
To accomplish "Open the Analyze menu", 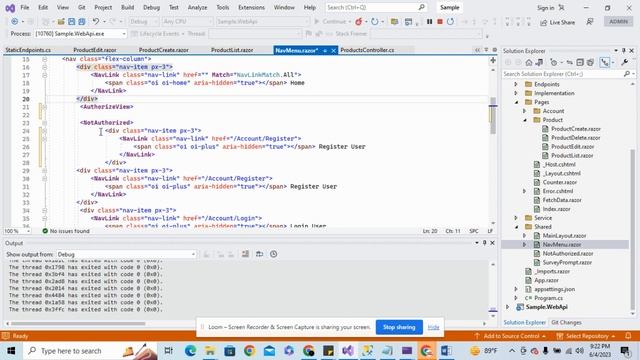I will 198,7.
